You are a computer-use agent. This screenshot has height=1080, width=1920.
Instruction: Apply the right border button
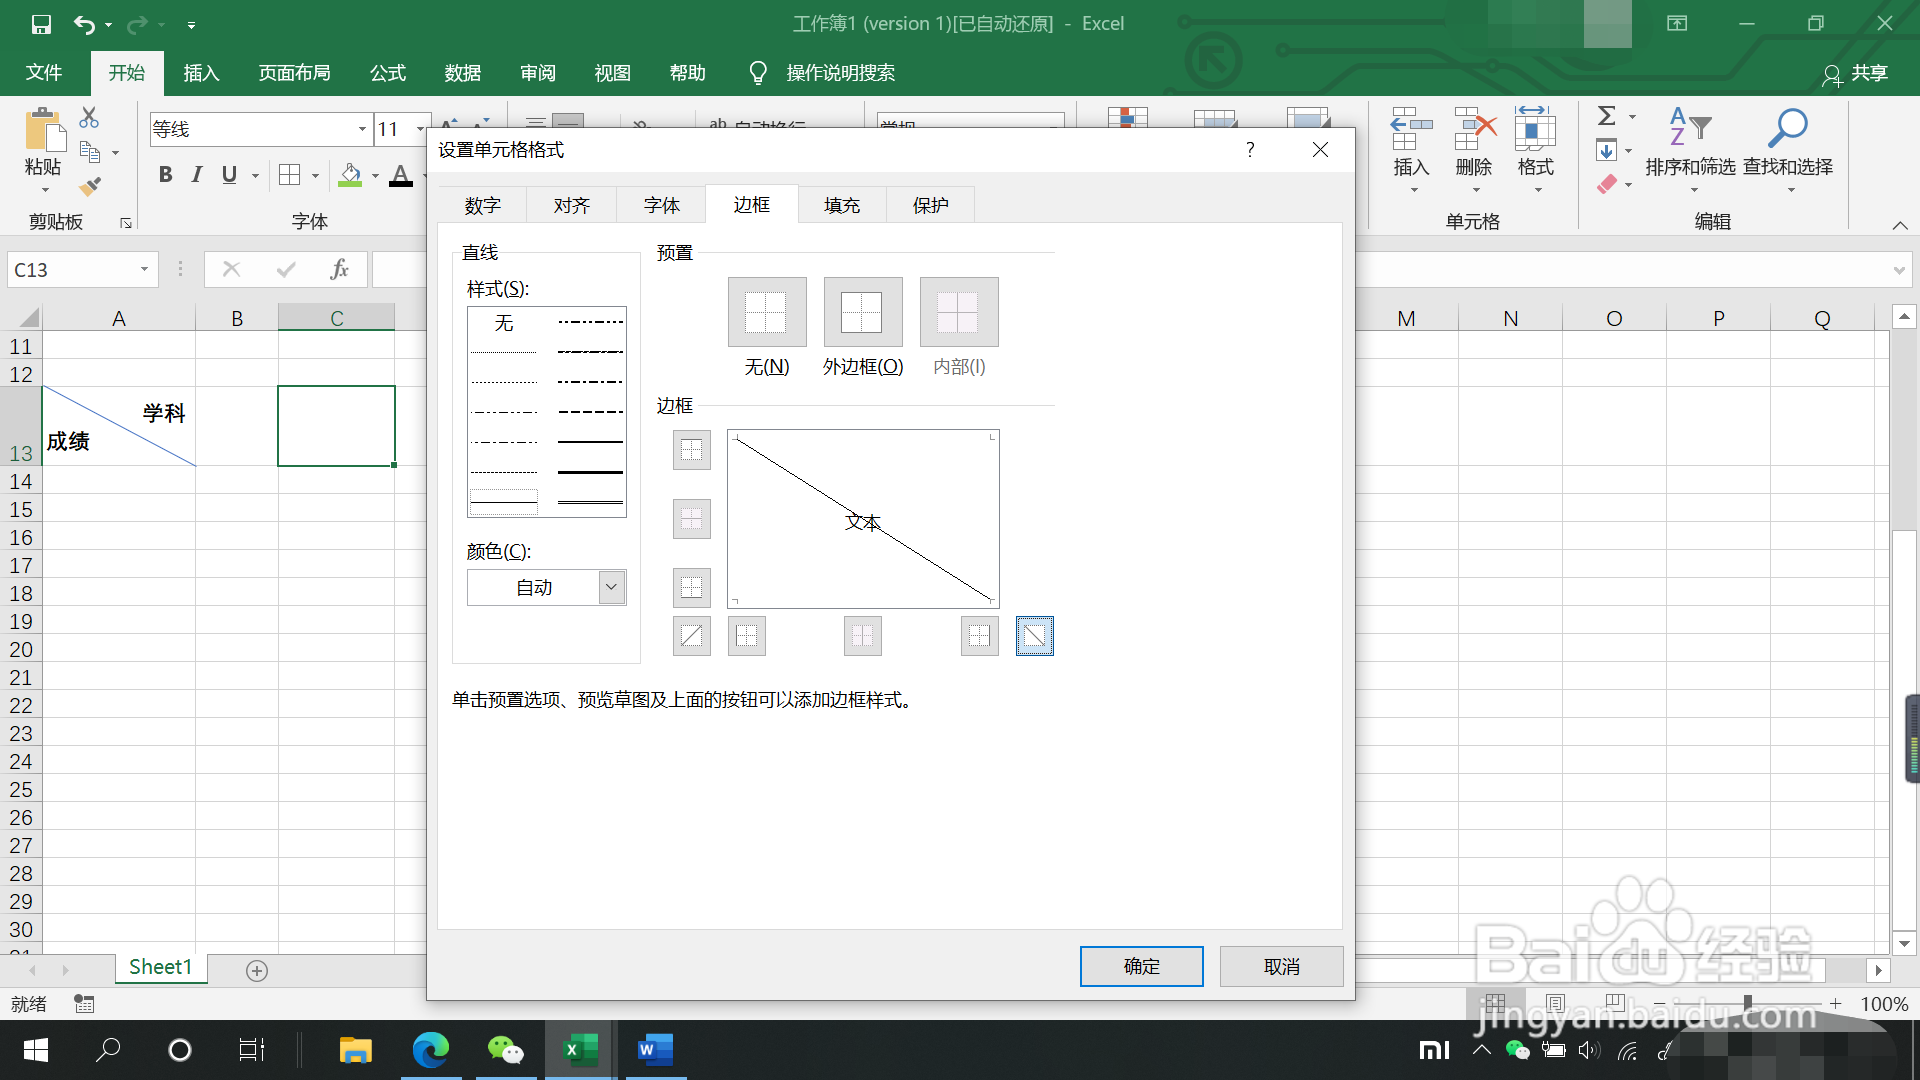[979, 636]
